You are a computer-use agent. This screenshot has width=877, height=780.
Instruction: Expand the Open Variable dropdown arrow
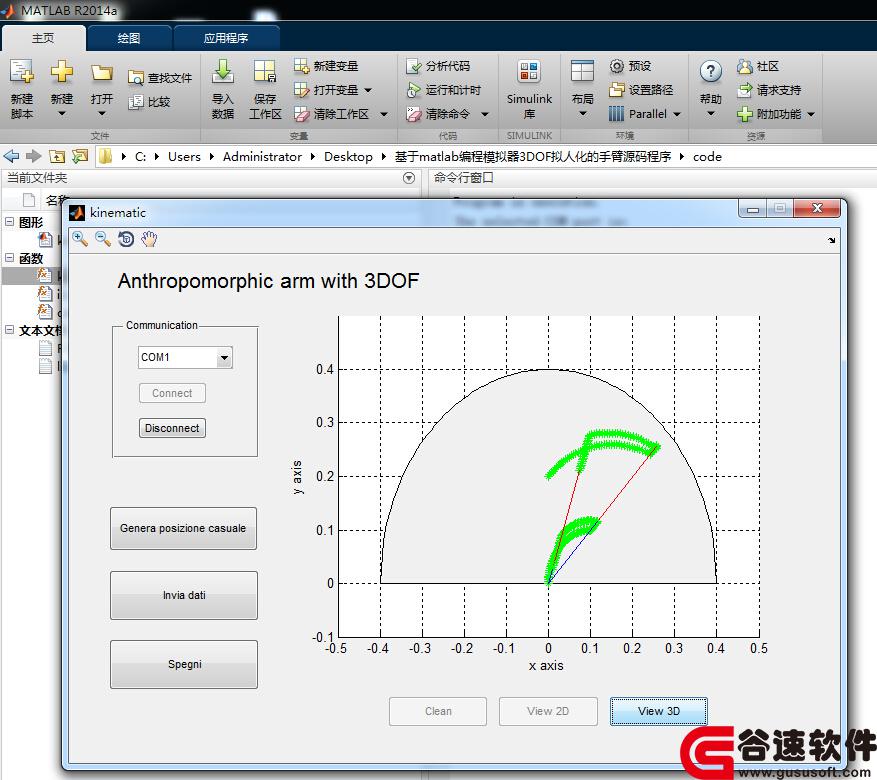pos(368,90)
